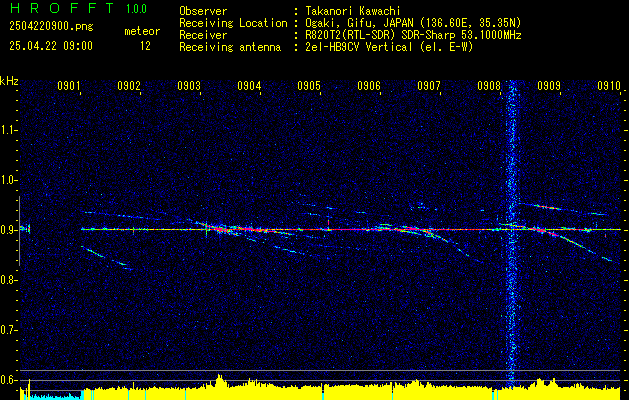This screenshot has width=629, height=400.
Task: Click the 0908 time marker
Action: pos(489,85)
